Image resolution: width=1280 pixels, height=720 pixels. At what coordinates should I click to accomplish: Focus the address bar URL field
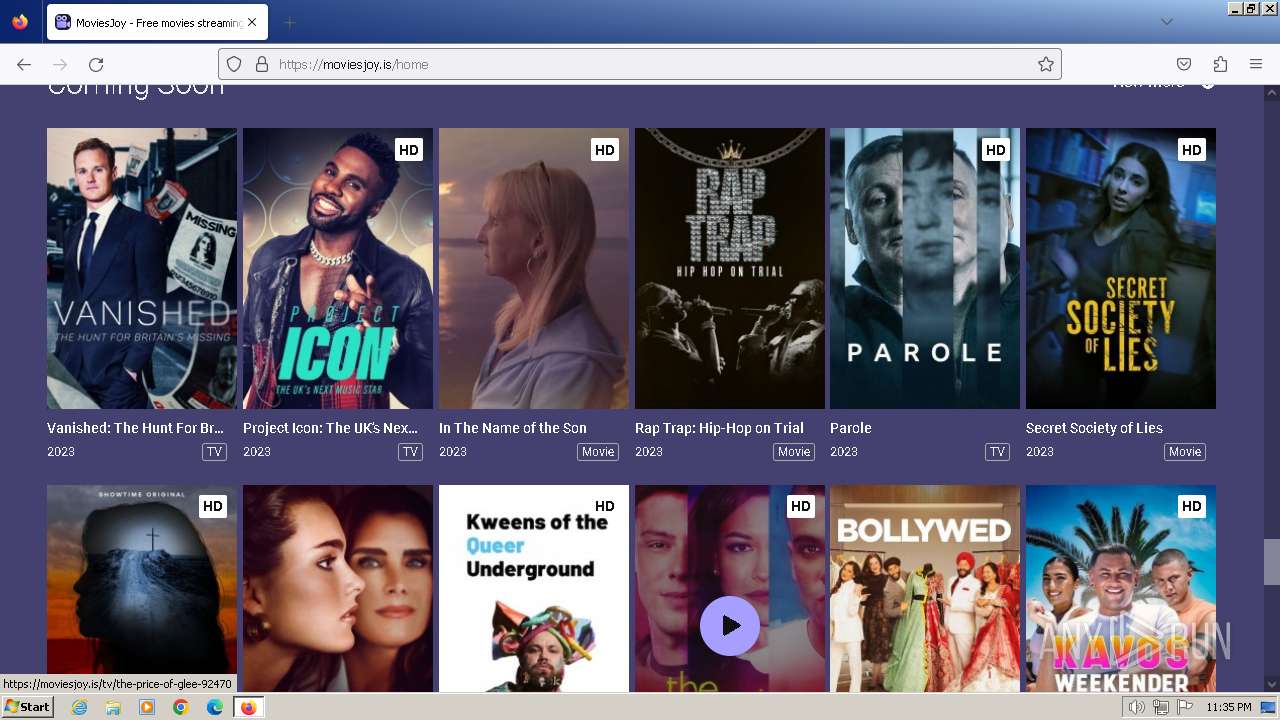tap(640, 64)
